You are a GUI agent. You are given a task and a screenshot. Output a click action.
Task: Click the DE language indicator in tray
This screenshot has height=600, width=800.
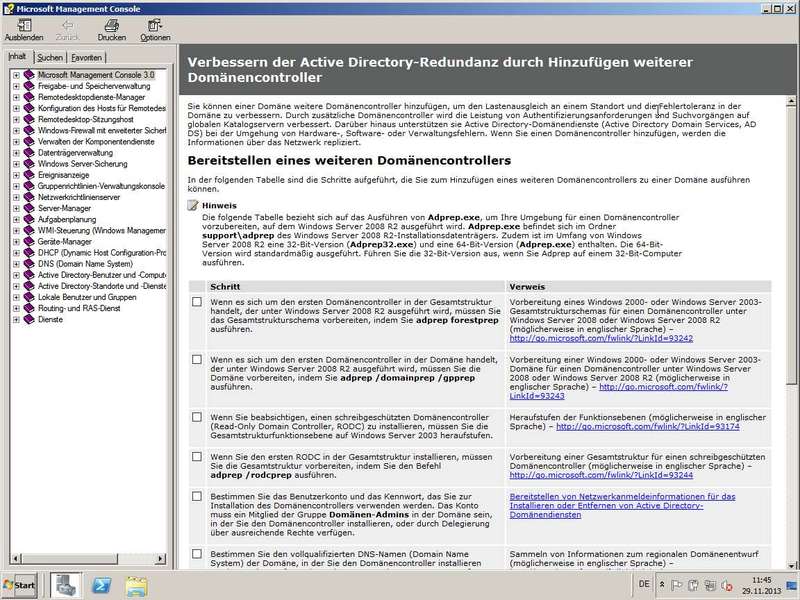(644, 584)
